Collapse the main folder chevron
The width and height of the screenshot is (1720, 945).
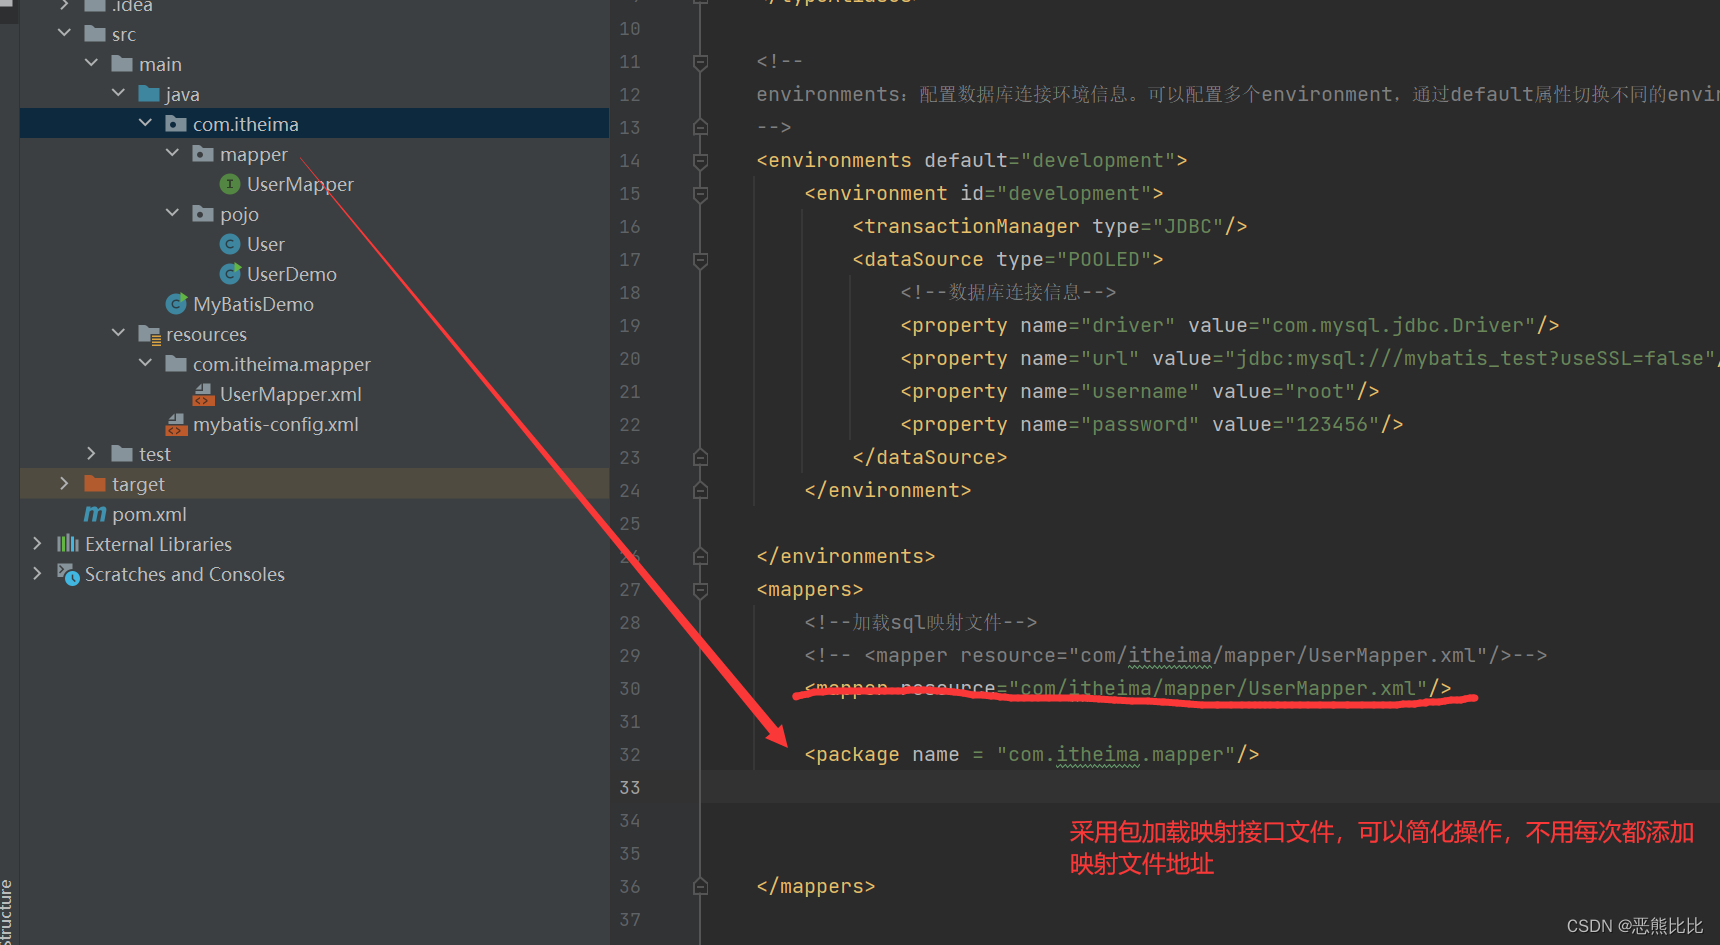tap(92, 64)
